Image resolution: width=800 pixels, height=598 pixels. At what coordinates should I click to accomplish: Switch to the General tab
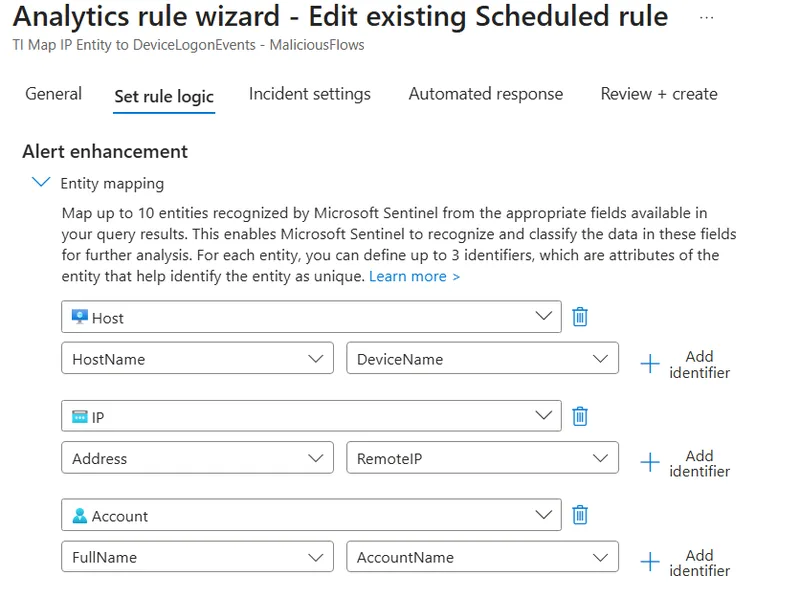point(54,94)
